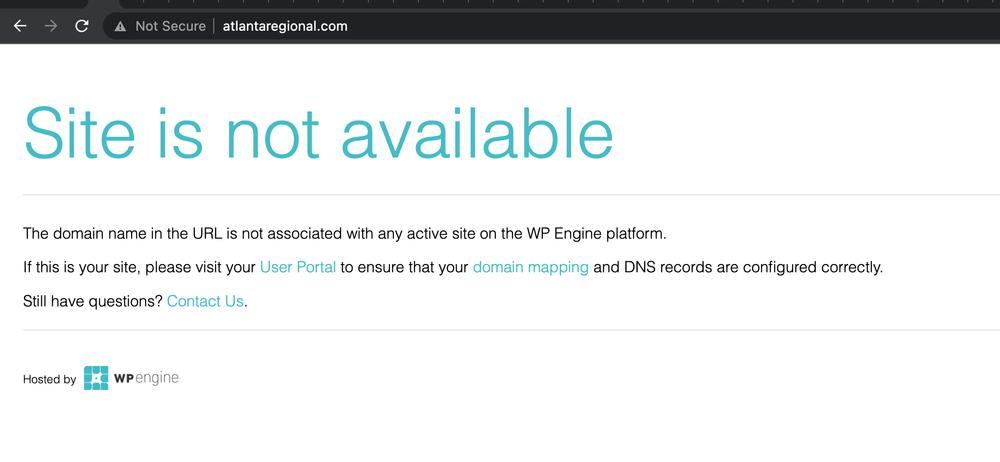Go back using the browser back arrow
The width and height of the screenshot is (1000, 462).
click(x=20, y=26)
